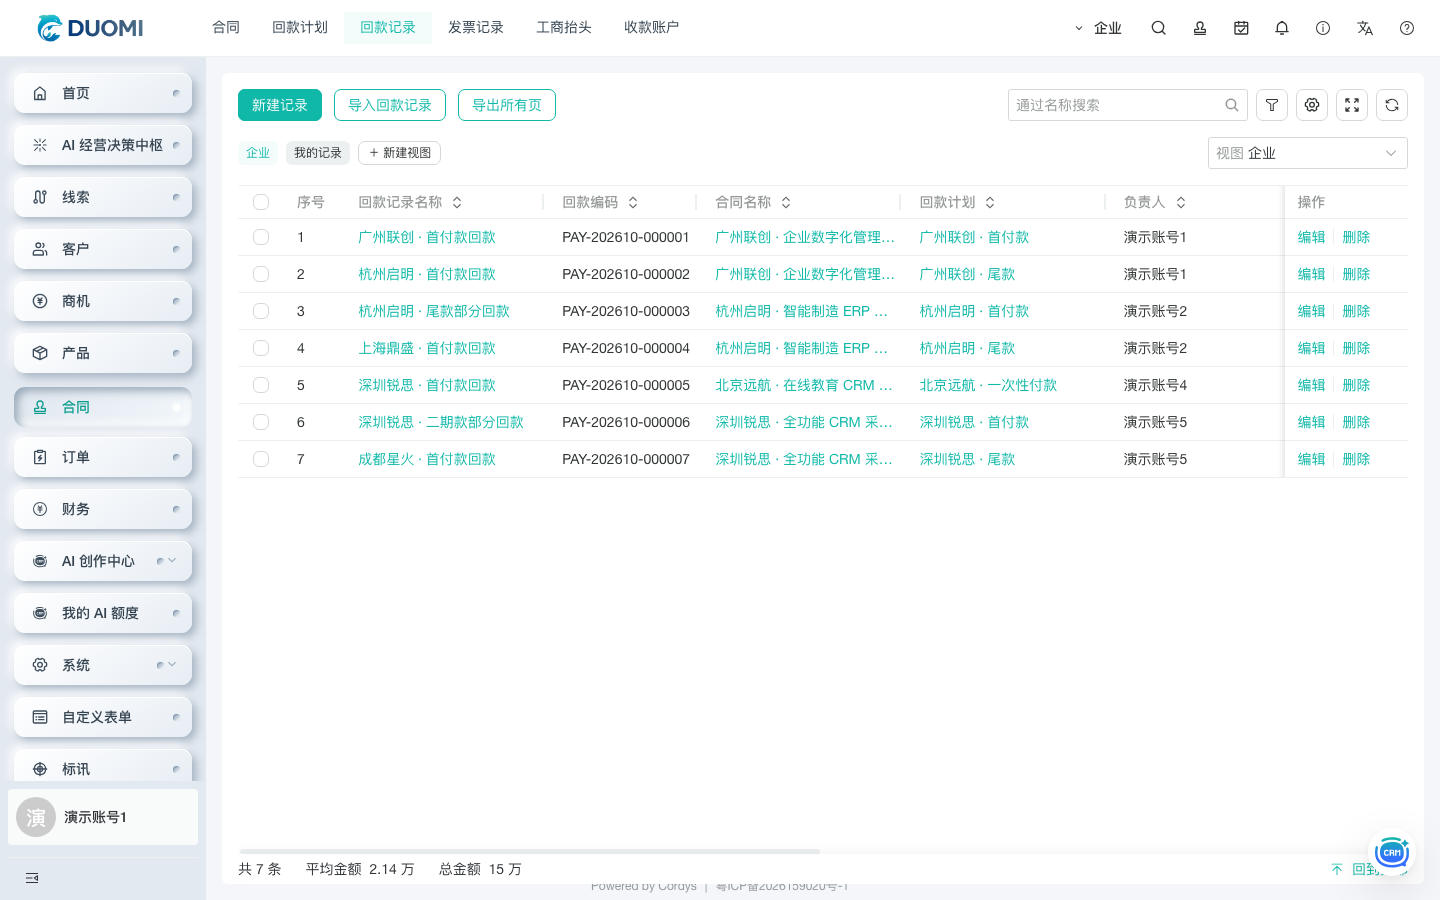Open the help question mark icon
1440x900 pixels.
click(1407, 28)
